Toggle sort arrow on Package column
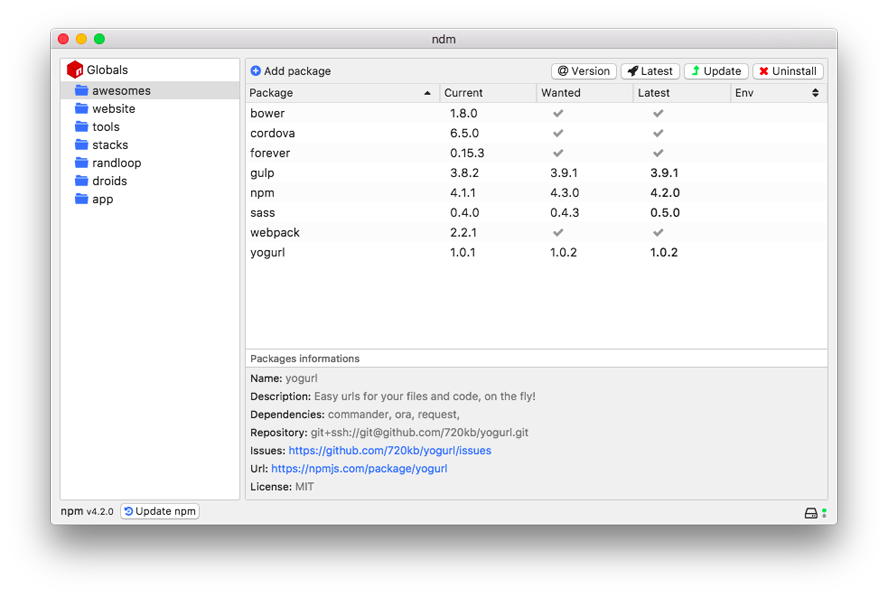The width and height of the screenshot is (888, 597). click(x=427, y=93)
